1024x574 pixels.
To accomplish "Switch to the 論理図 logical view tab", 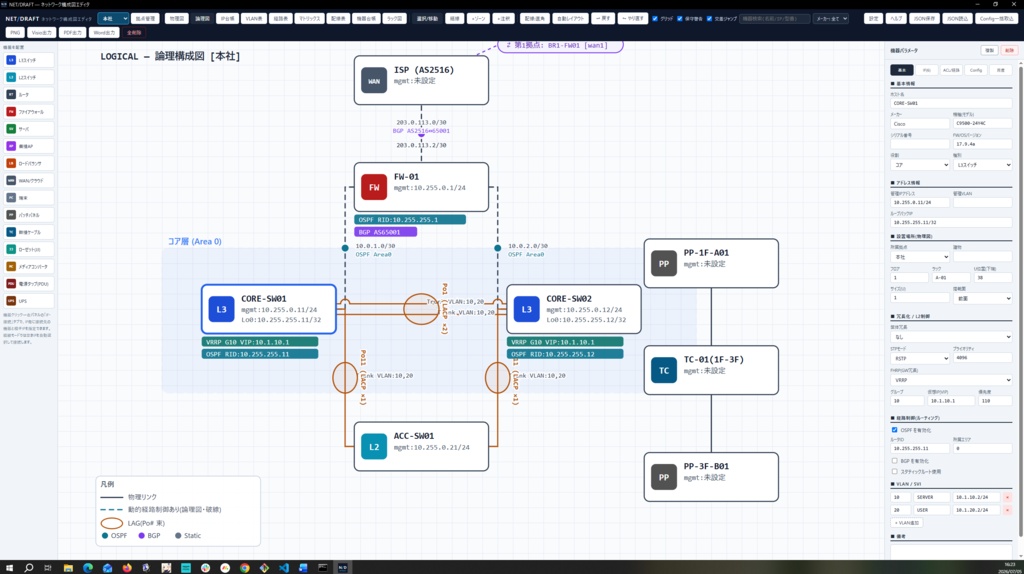I will [x=202, y=18].
